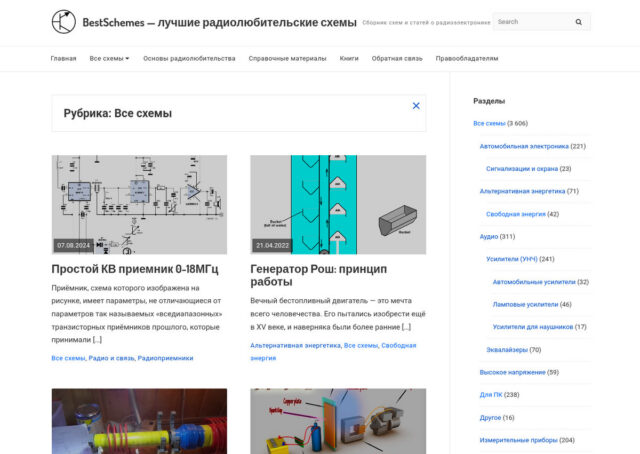
Task: Open the Rosch generator diagram thumbnail
Action: click(x=338, y=205)
